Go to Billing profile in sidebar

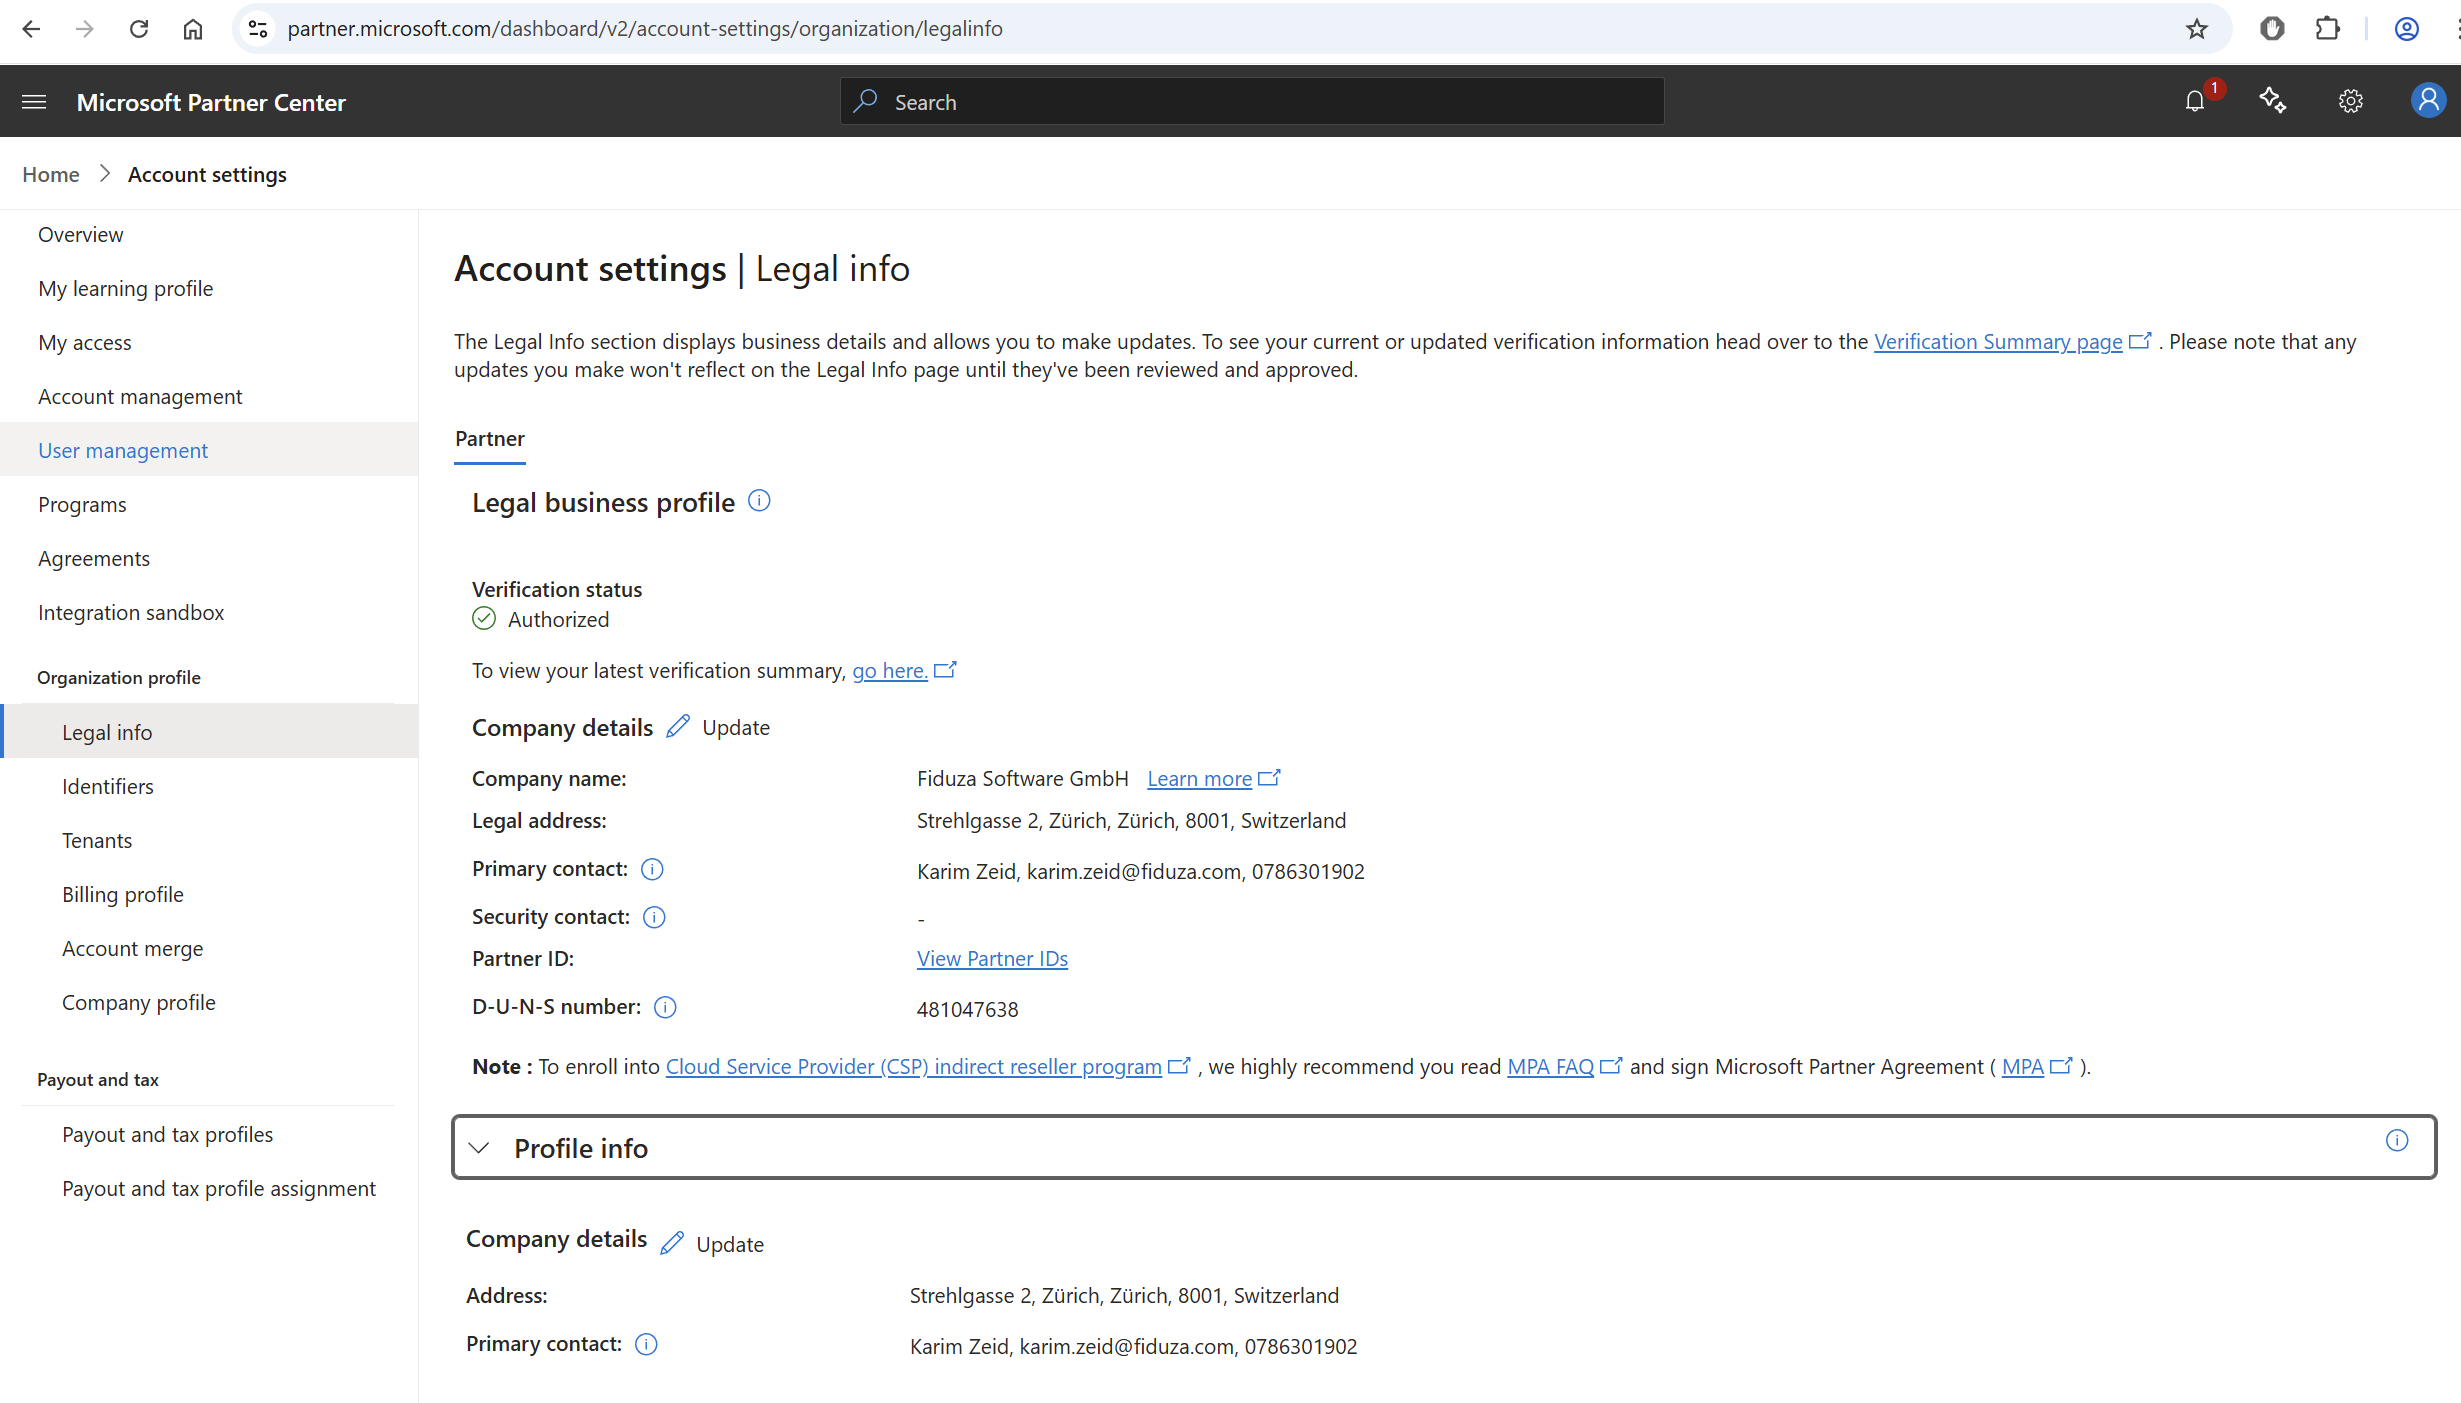click(123, 895)
